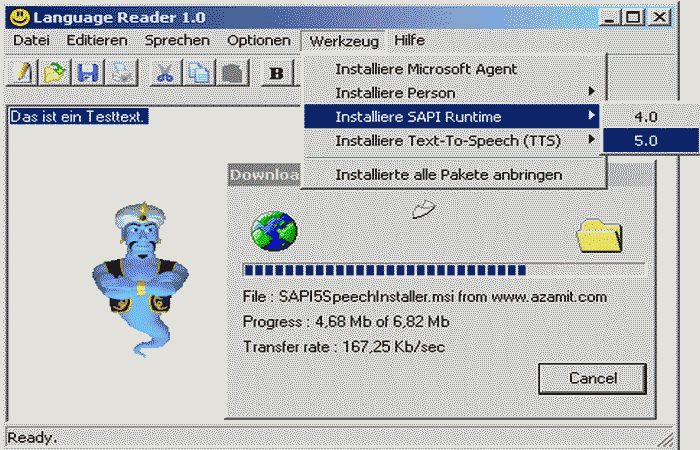Click the yellow folder icon in dialog
The height and width of the screenshot is (450, 700).
[x=600, y=235]
